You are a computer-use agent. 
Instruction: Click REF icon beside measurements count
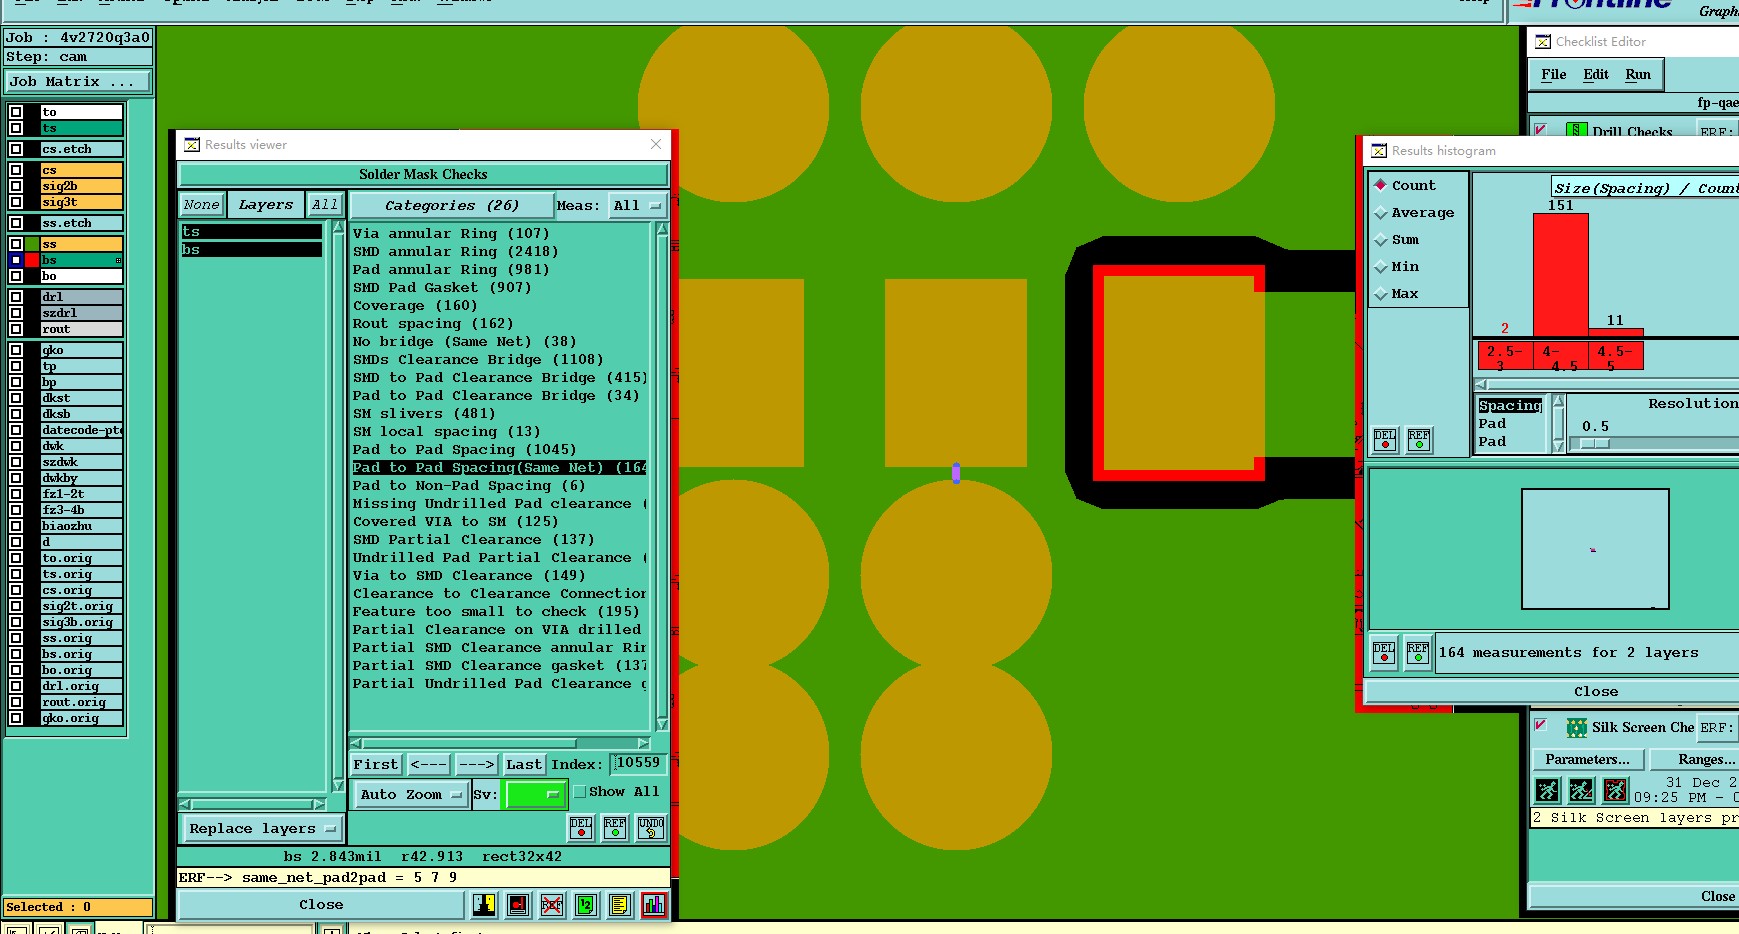pos(1418,653)
